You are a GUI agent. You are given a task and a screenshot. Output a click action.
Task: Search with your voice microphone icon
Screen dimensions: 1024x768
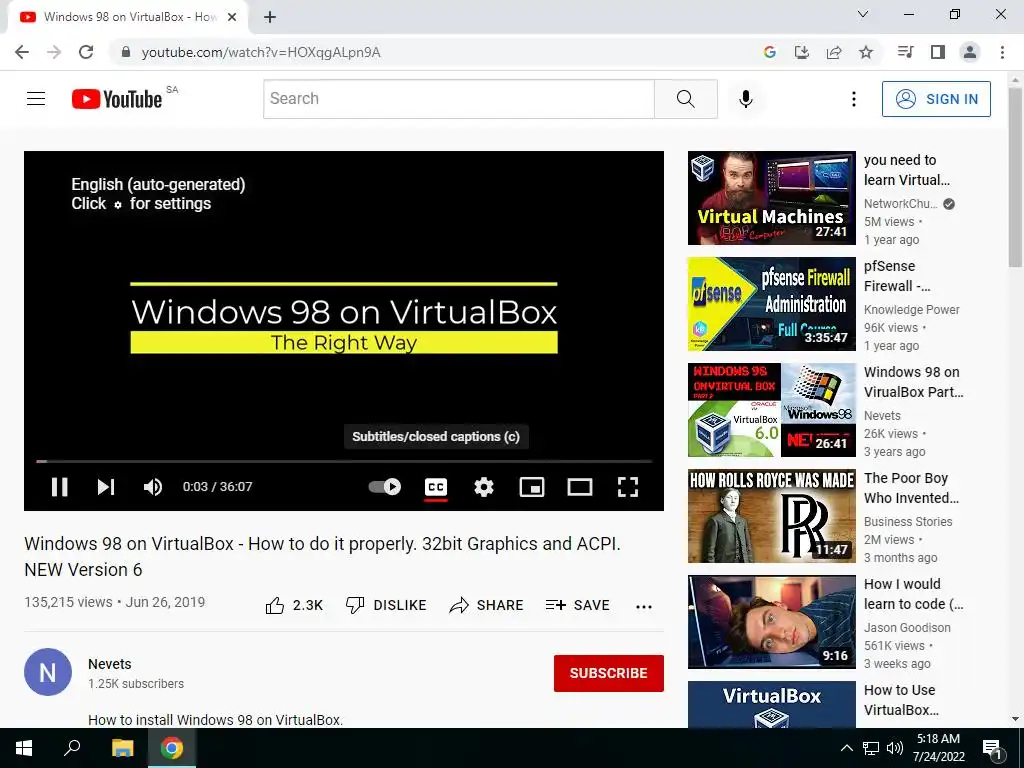point(746,99)
